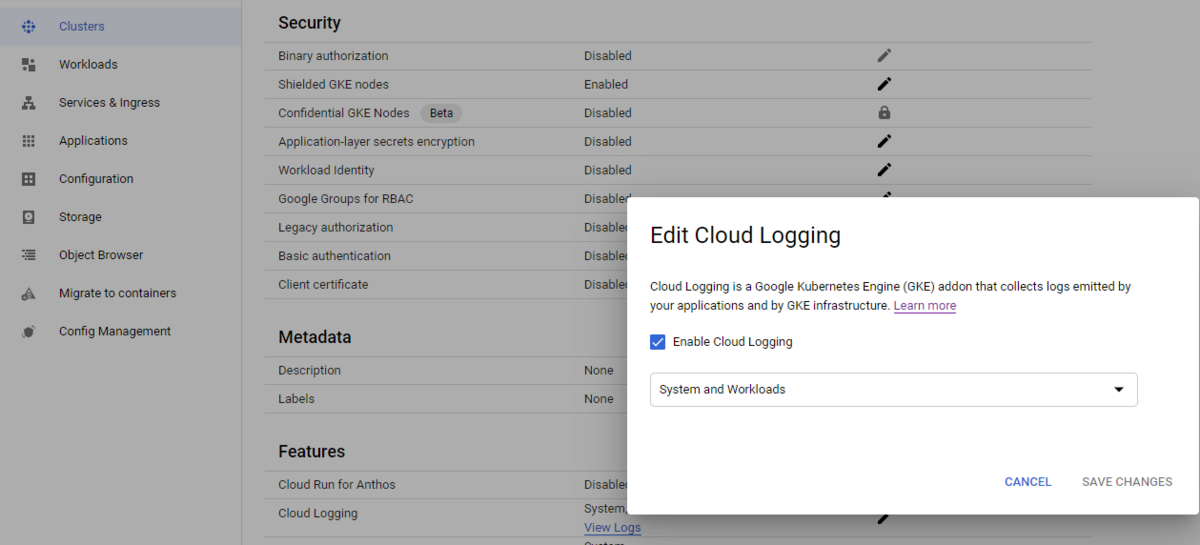Click the Basic authentication label
The width and height of the screenshot is (1200, 545).
[x=334, y=256]
